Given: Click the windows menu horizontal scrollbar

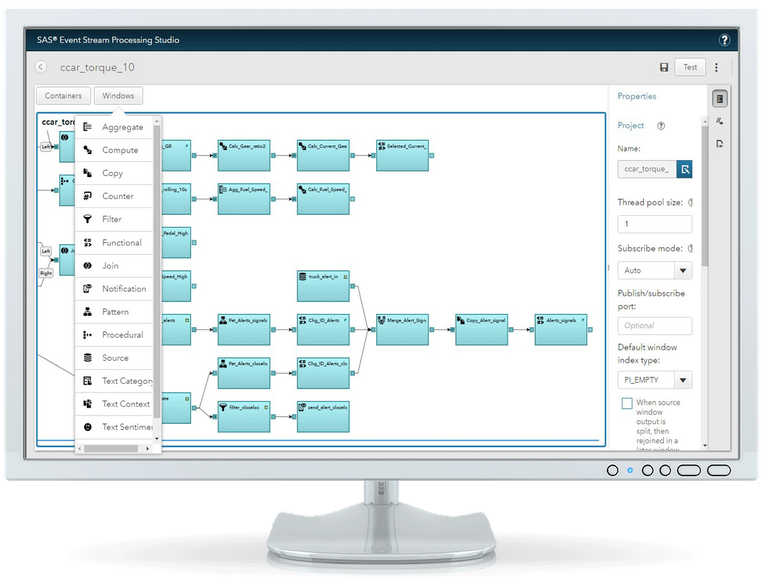Looking at the screenshot, I should point(111,448).
